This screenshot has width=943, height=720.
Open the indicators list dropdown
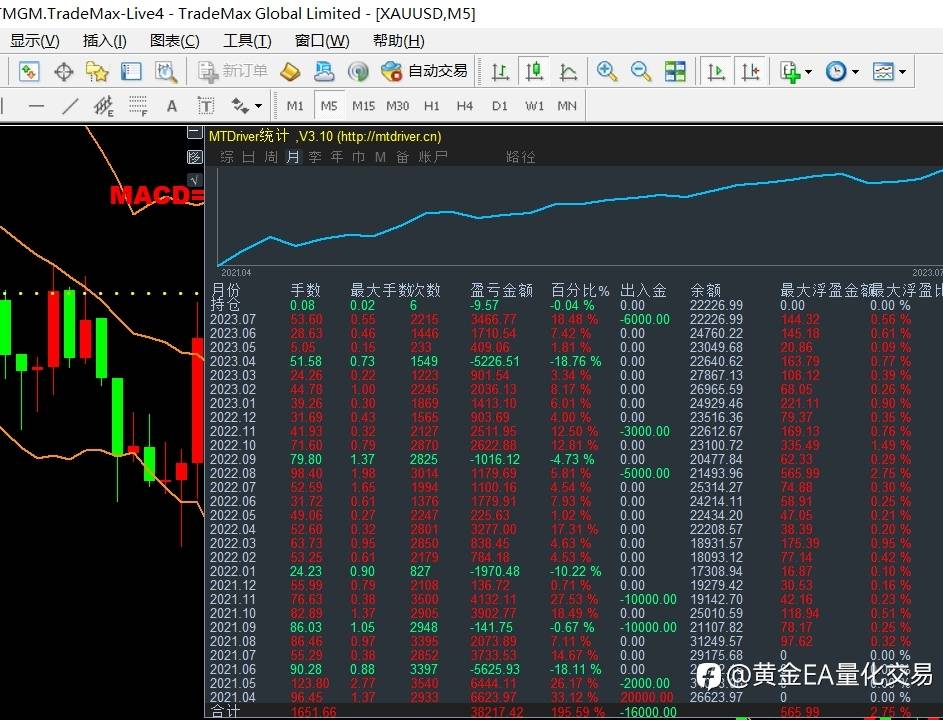pos(795,72)
